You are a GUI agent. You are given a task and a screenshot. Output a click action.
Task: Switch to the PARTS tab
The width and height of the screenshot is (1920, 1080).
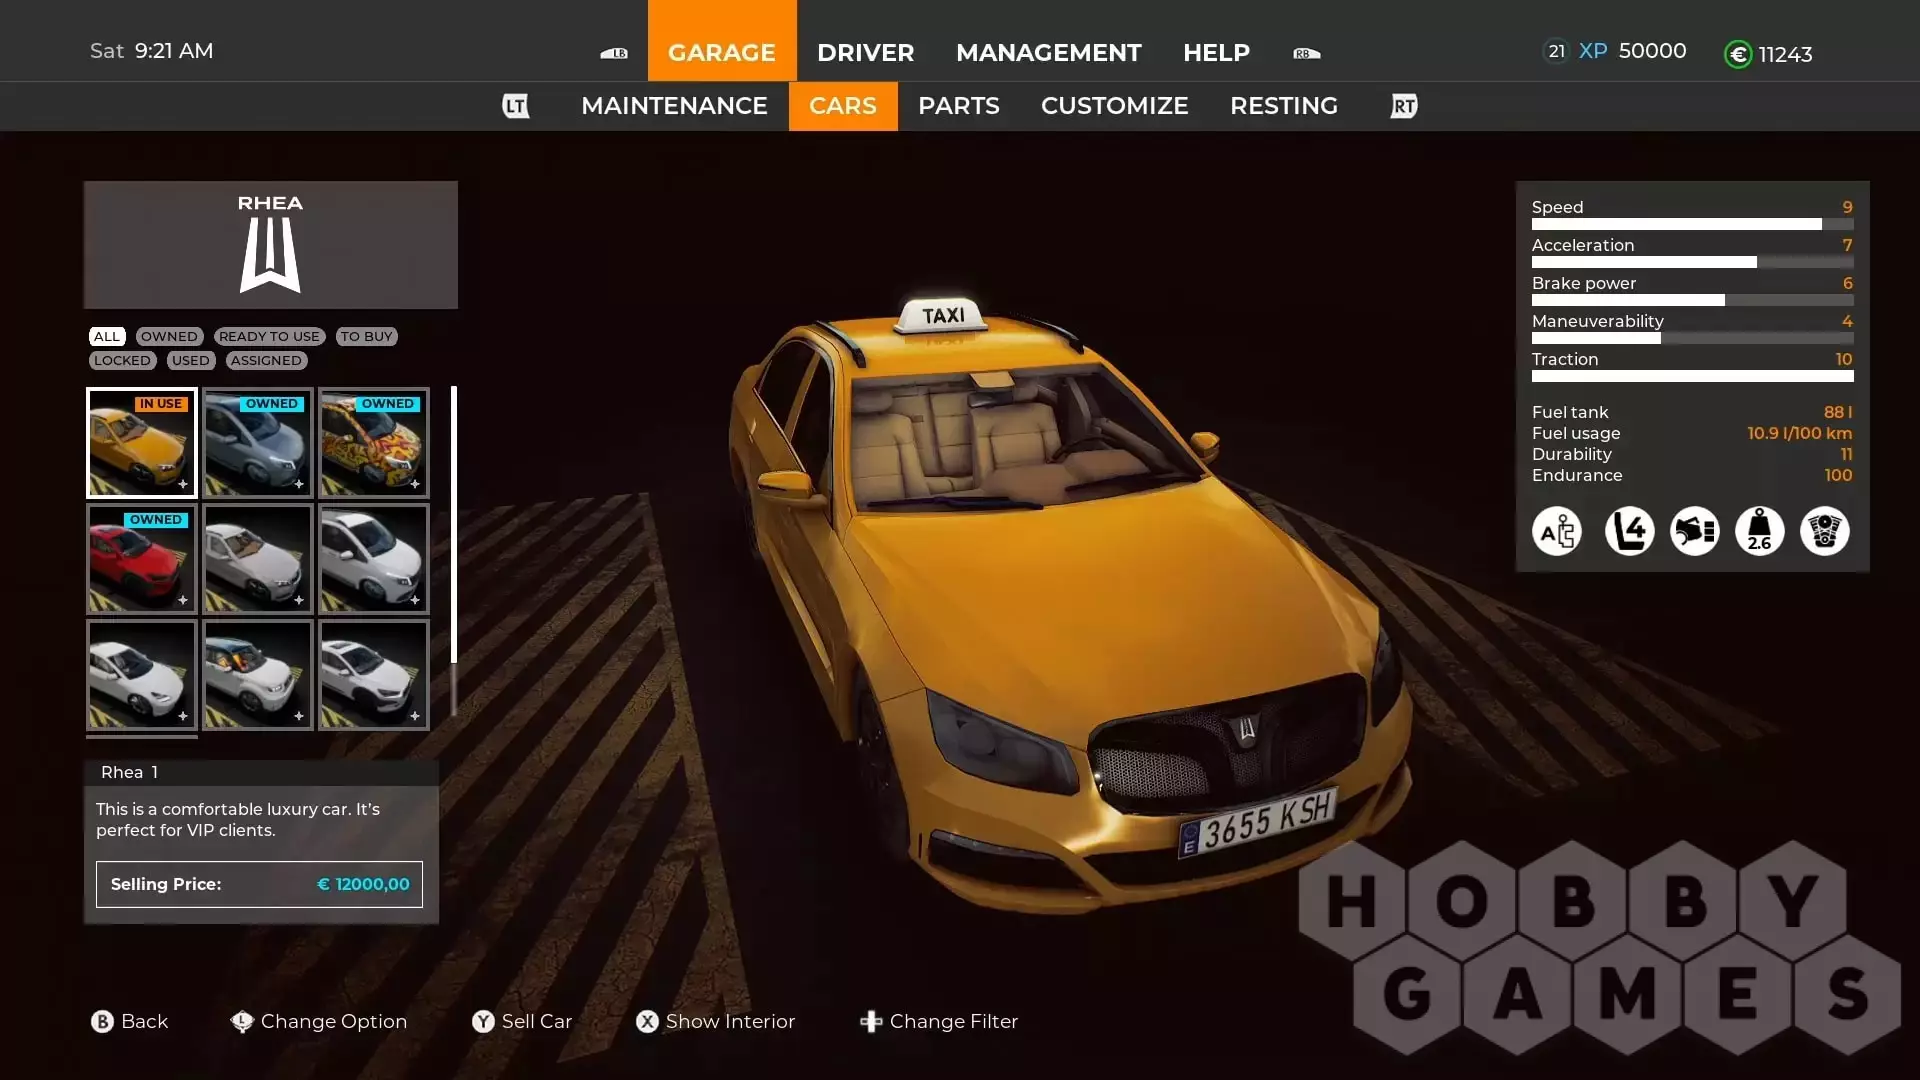(x=958, y=106)
